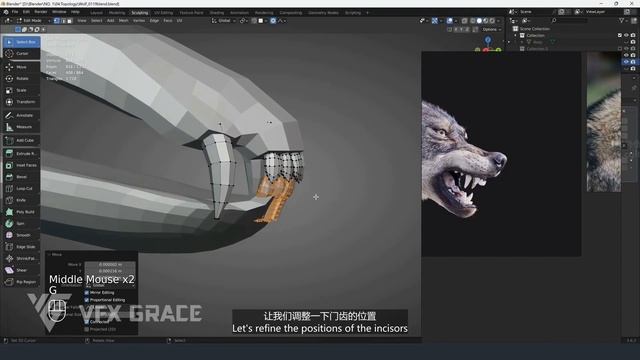
Task: Choose the Annotate tool
Action: [22, 116]
